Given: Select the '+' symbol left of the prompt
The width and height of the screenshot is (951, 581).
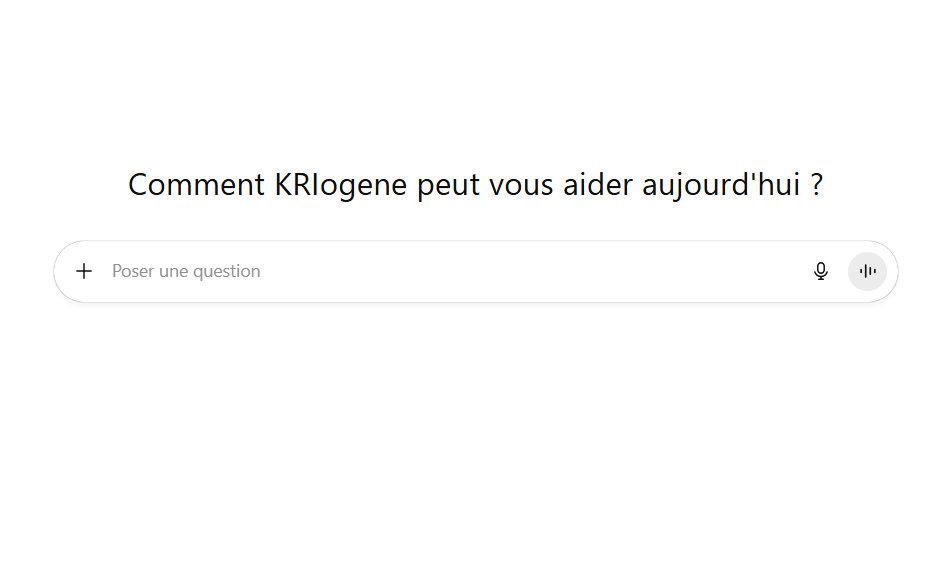Looking at the screenshot, I should (x=84, y=271).
